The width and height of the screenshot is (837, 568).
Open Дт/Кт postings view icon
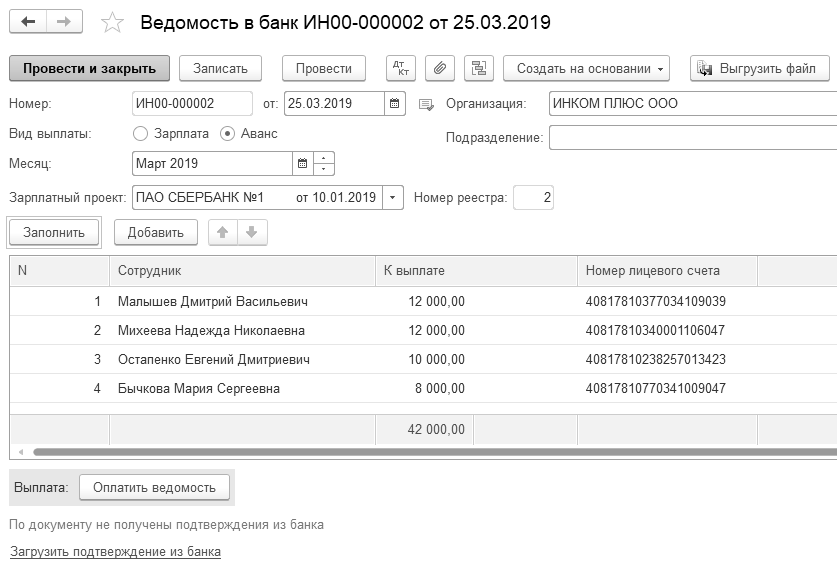click(403, 68)
